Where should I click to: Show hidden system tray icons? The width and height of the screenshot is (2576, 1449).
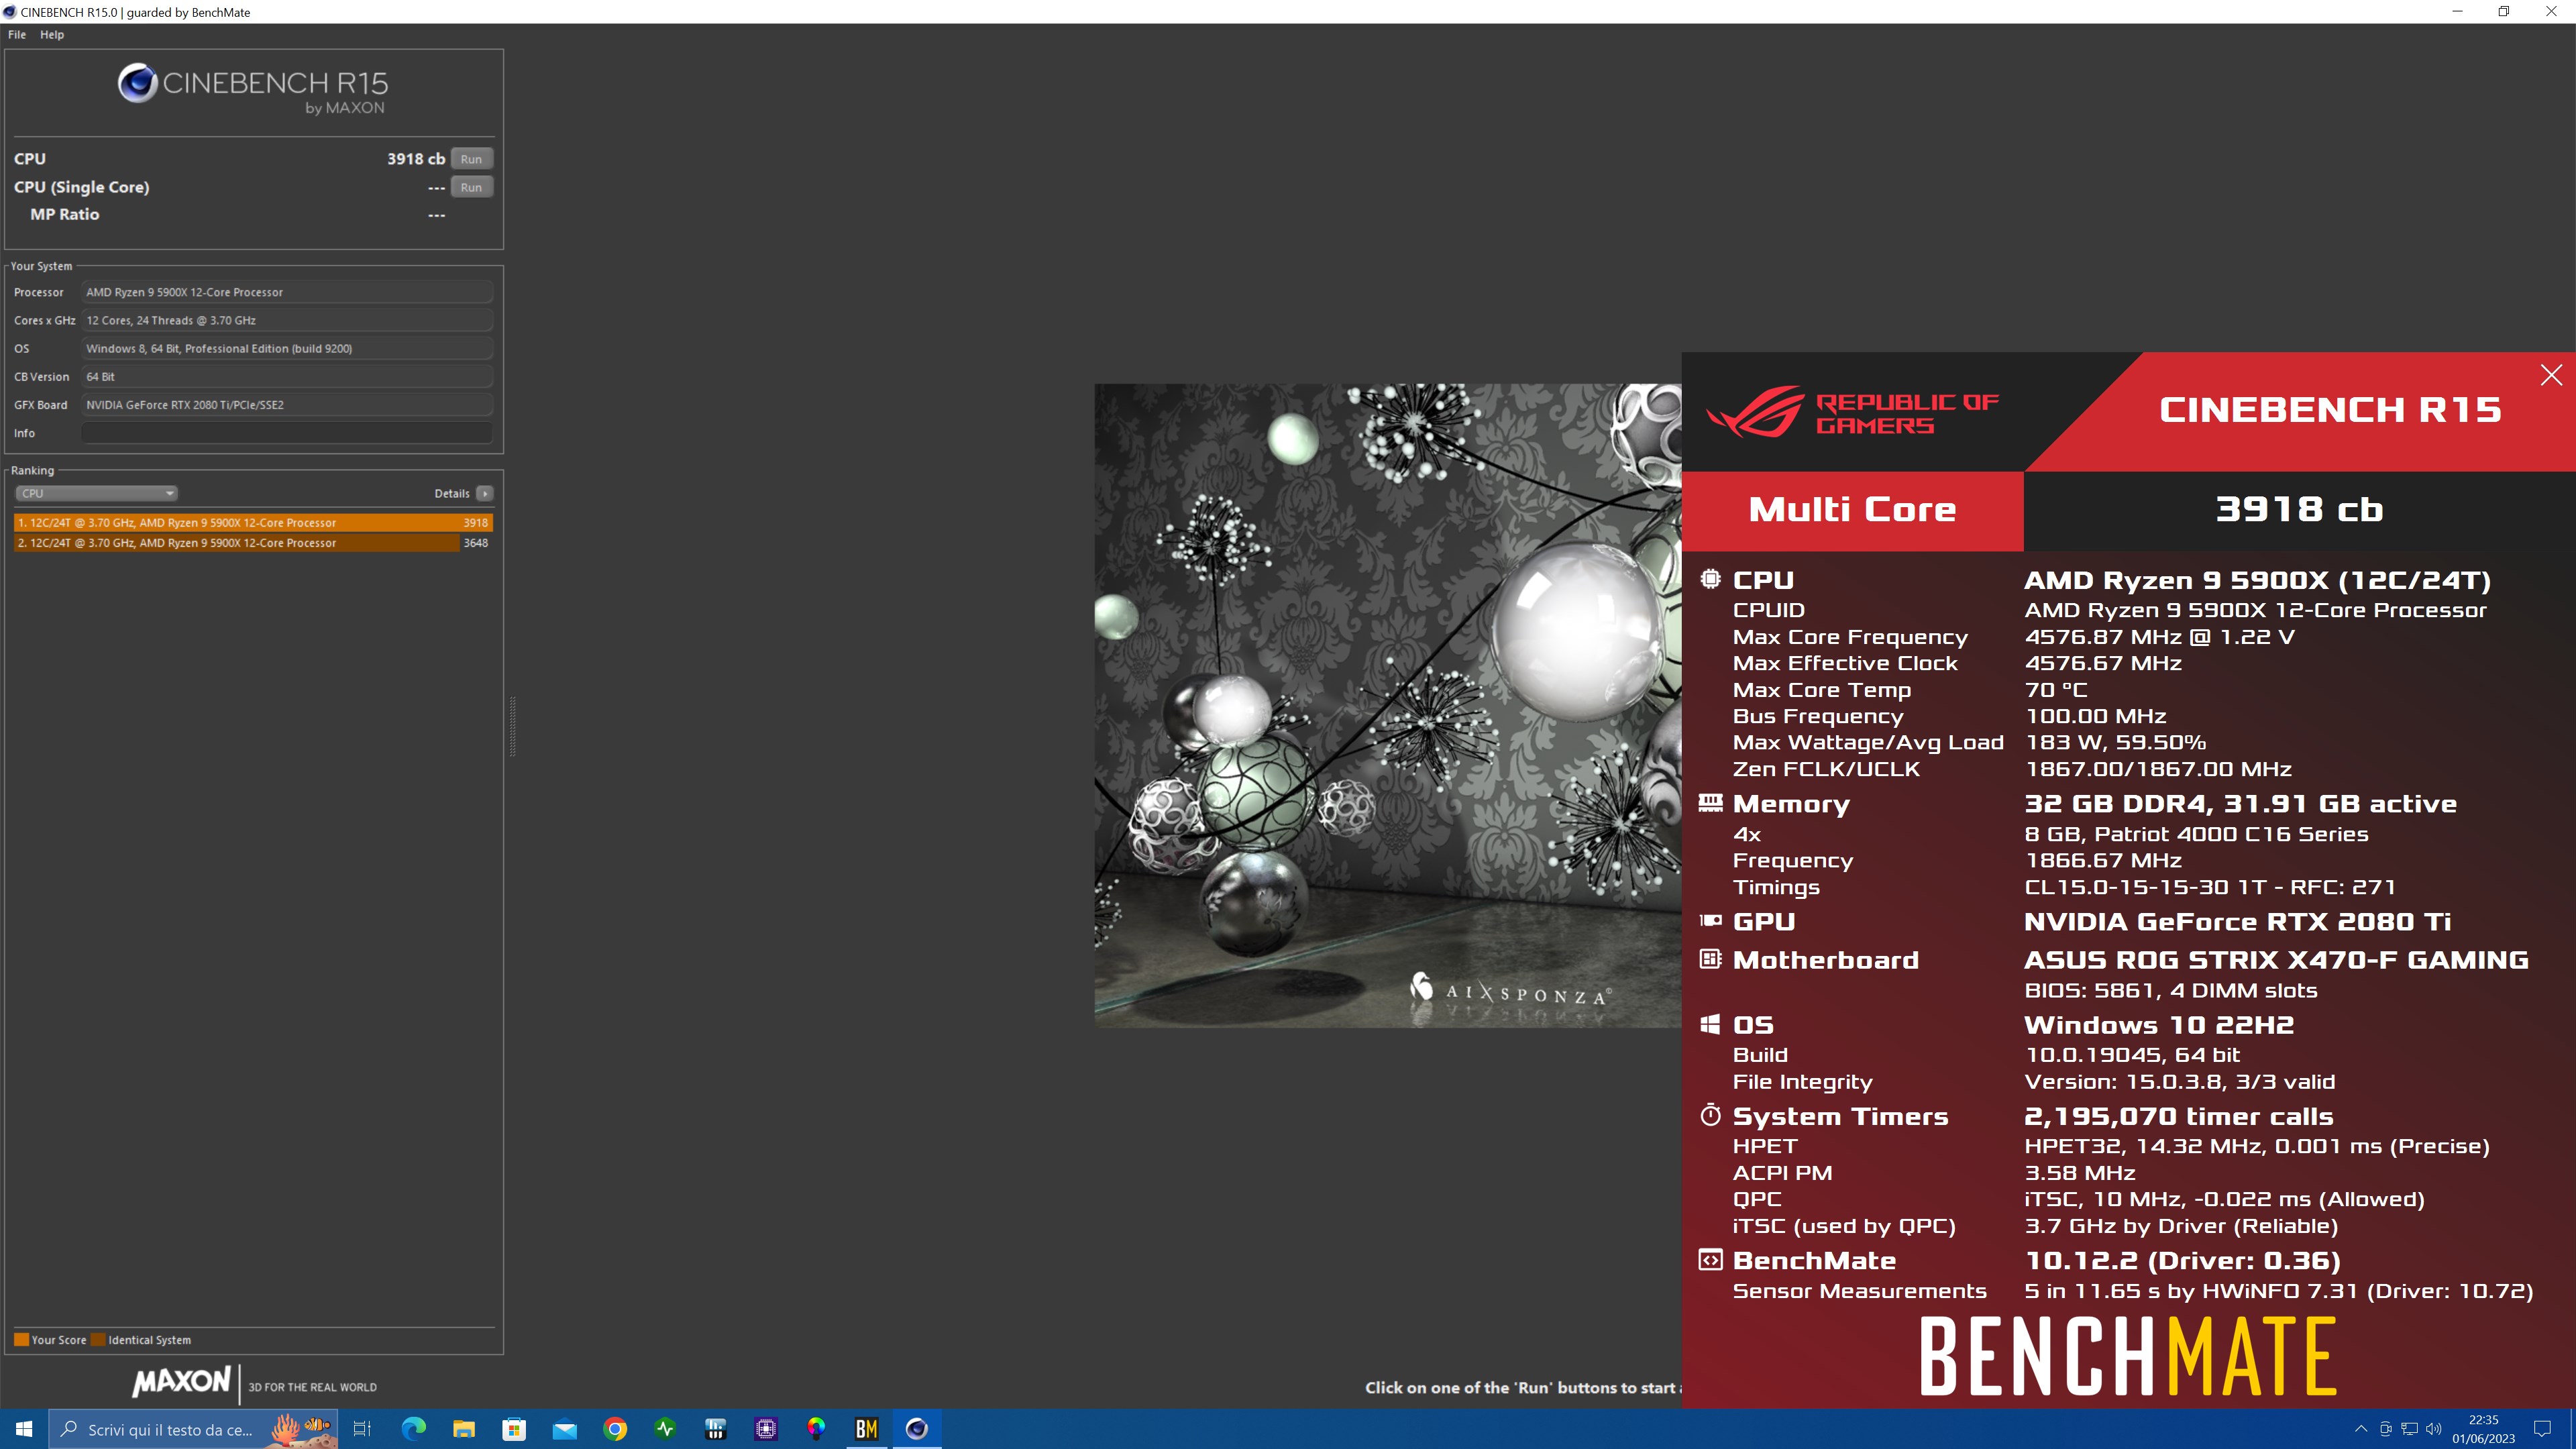coord(2361,1429)
